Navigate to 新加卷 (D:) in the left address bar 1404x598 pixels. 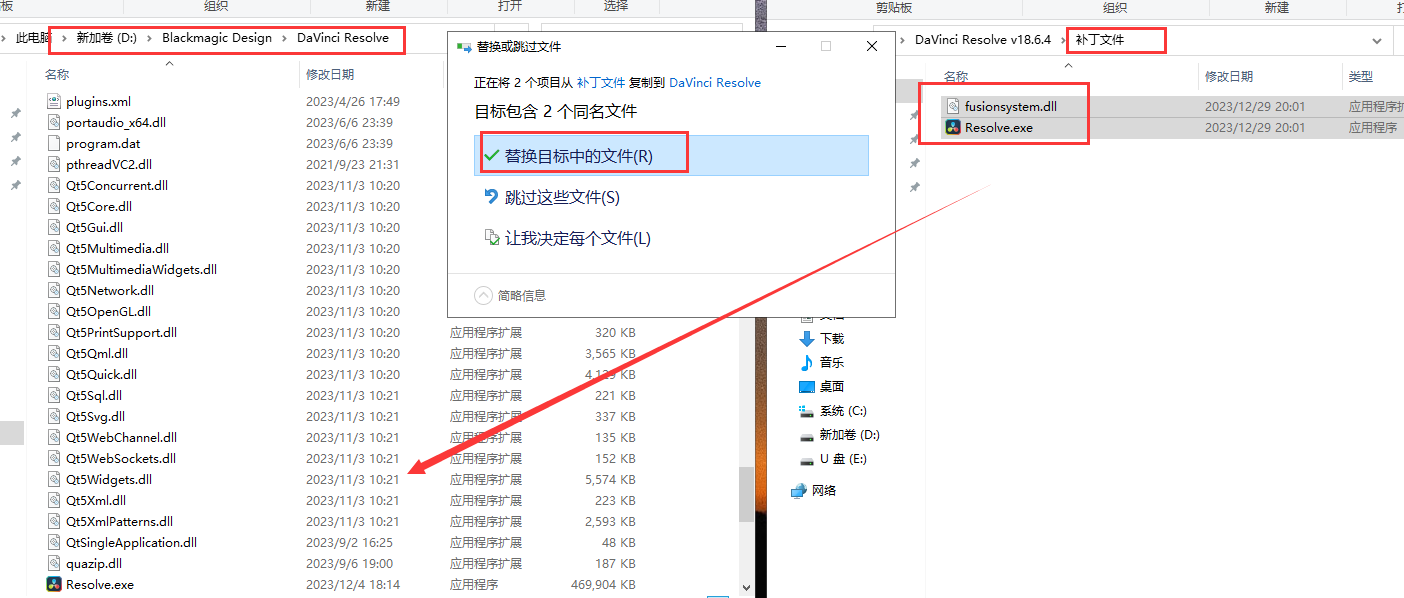pos(106,38)
